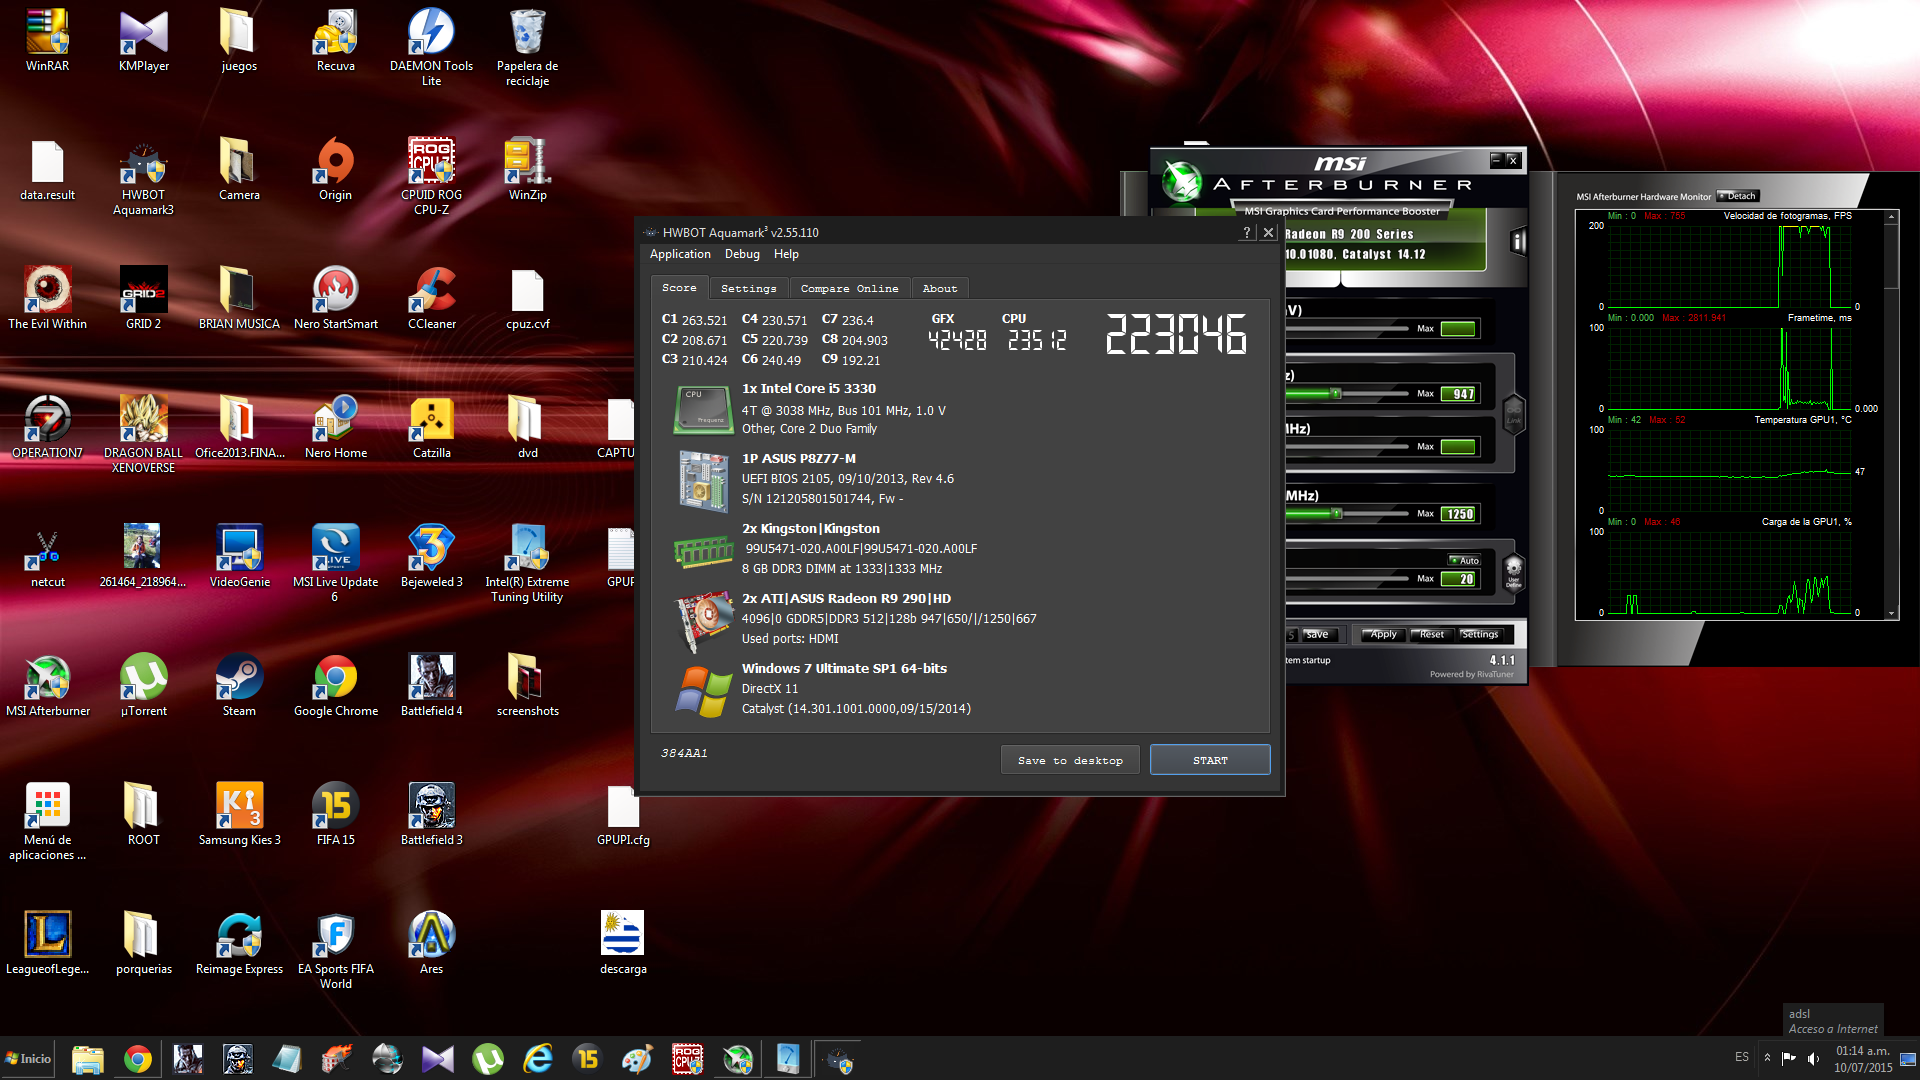The image size is (1920, 1080).
Task: Open the WinRAR desktop icon
Action: pyautogui.click(x=47, y=41)
